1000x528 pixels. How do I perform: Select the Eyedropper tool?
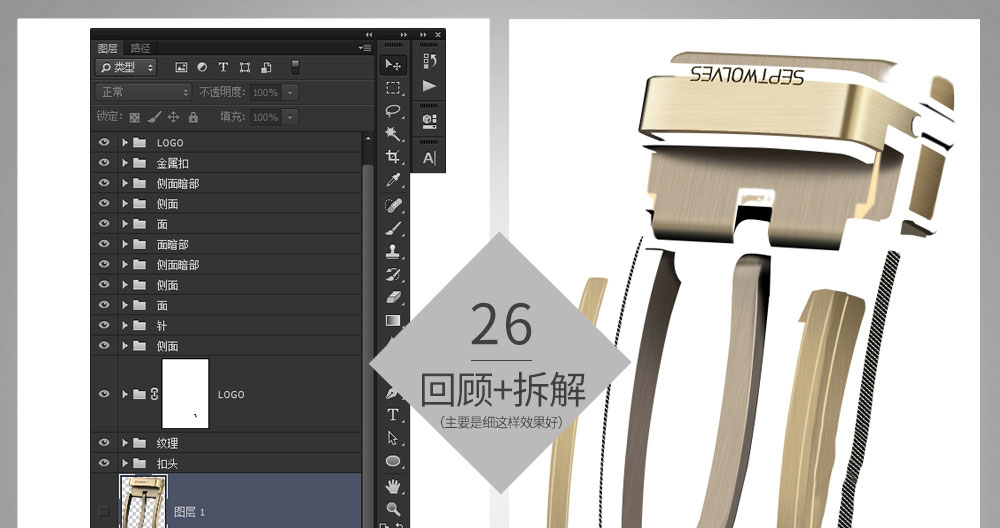click(393, 180)
